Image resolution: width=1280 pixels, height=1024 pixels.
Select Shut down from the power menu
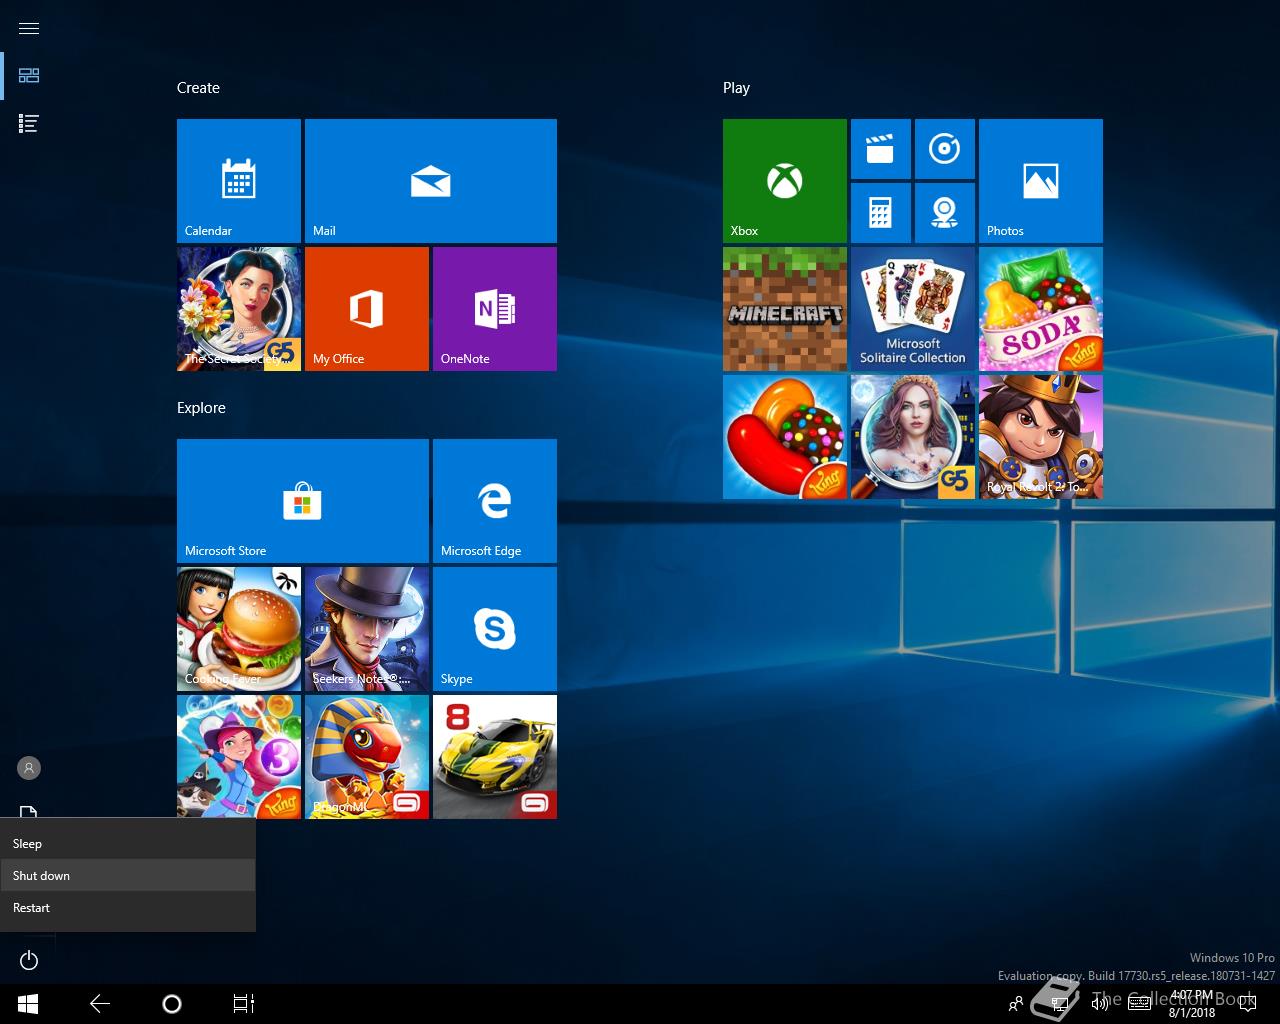pos(42,875)
